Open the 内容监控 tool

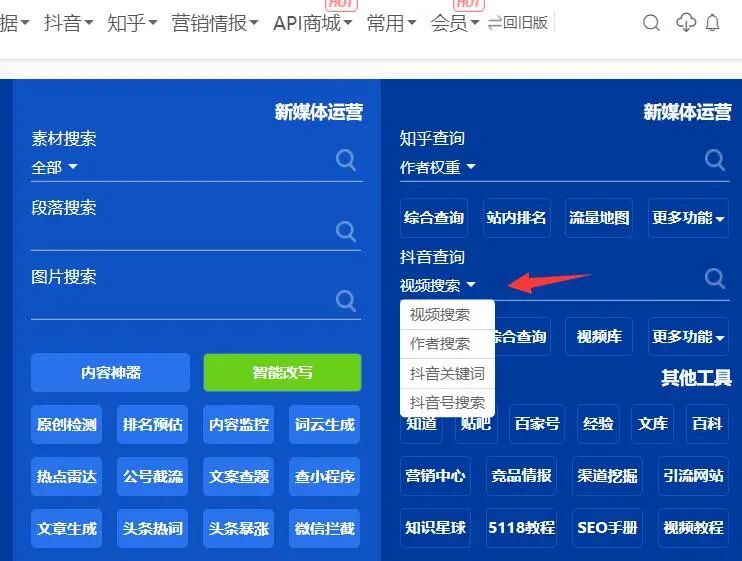[x=238, y=424]
